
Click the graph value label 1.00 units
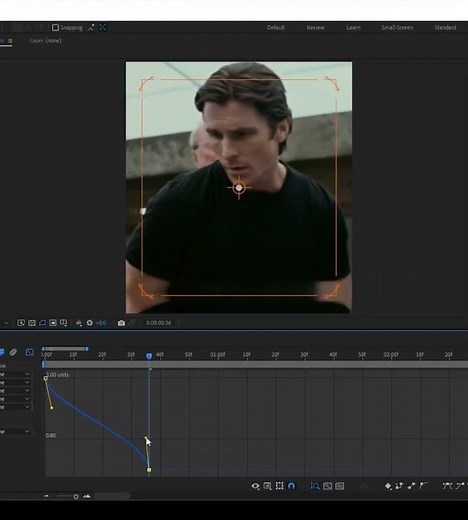tap(58, 375)
